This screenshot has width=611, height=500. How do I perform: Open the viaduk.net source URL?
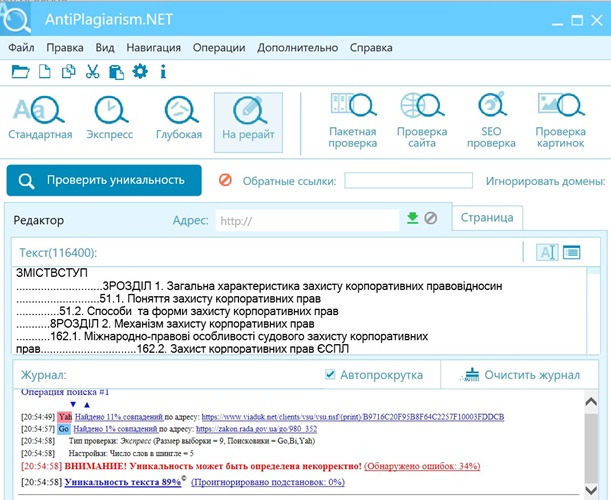coord(353,417)
